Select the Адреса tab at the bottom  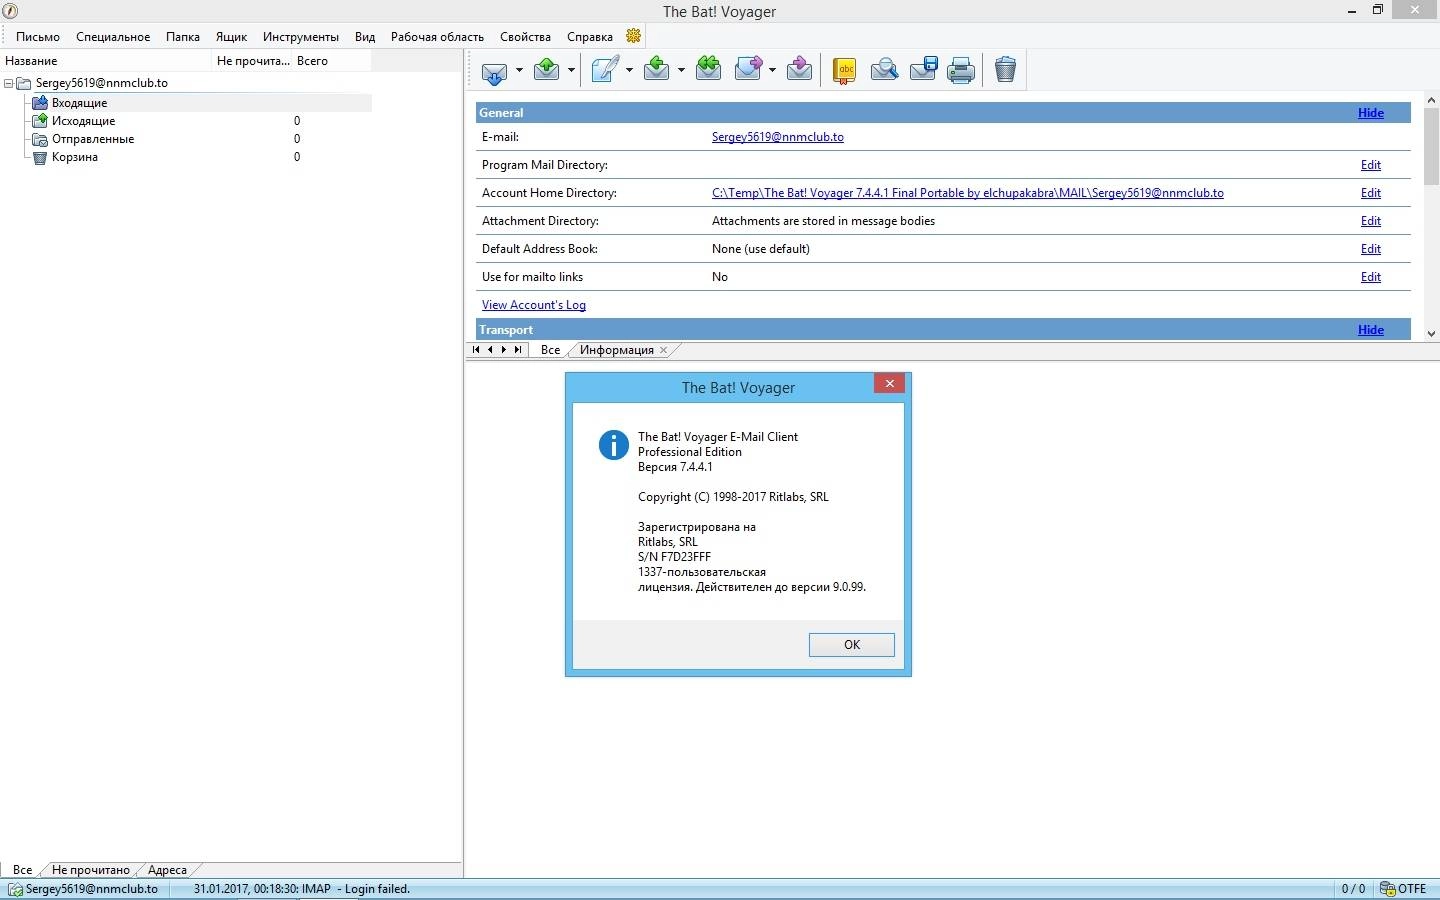click(167, 870)
